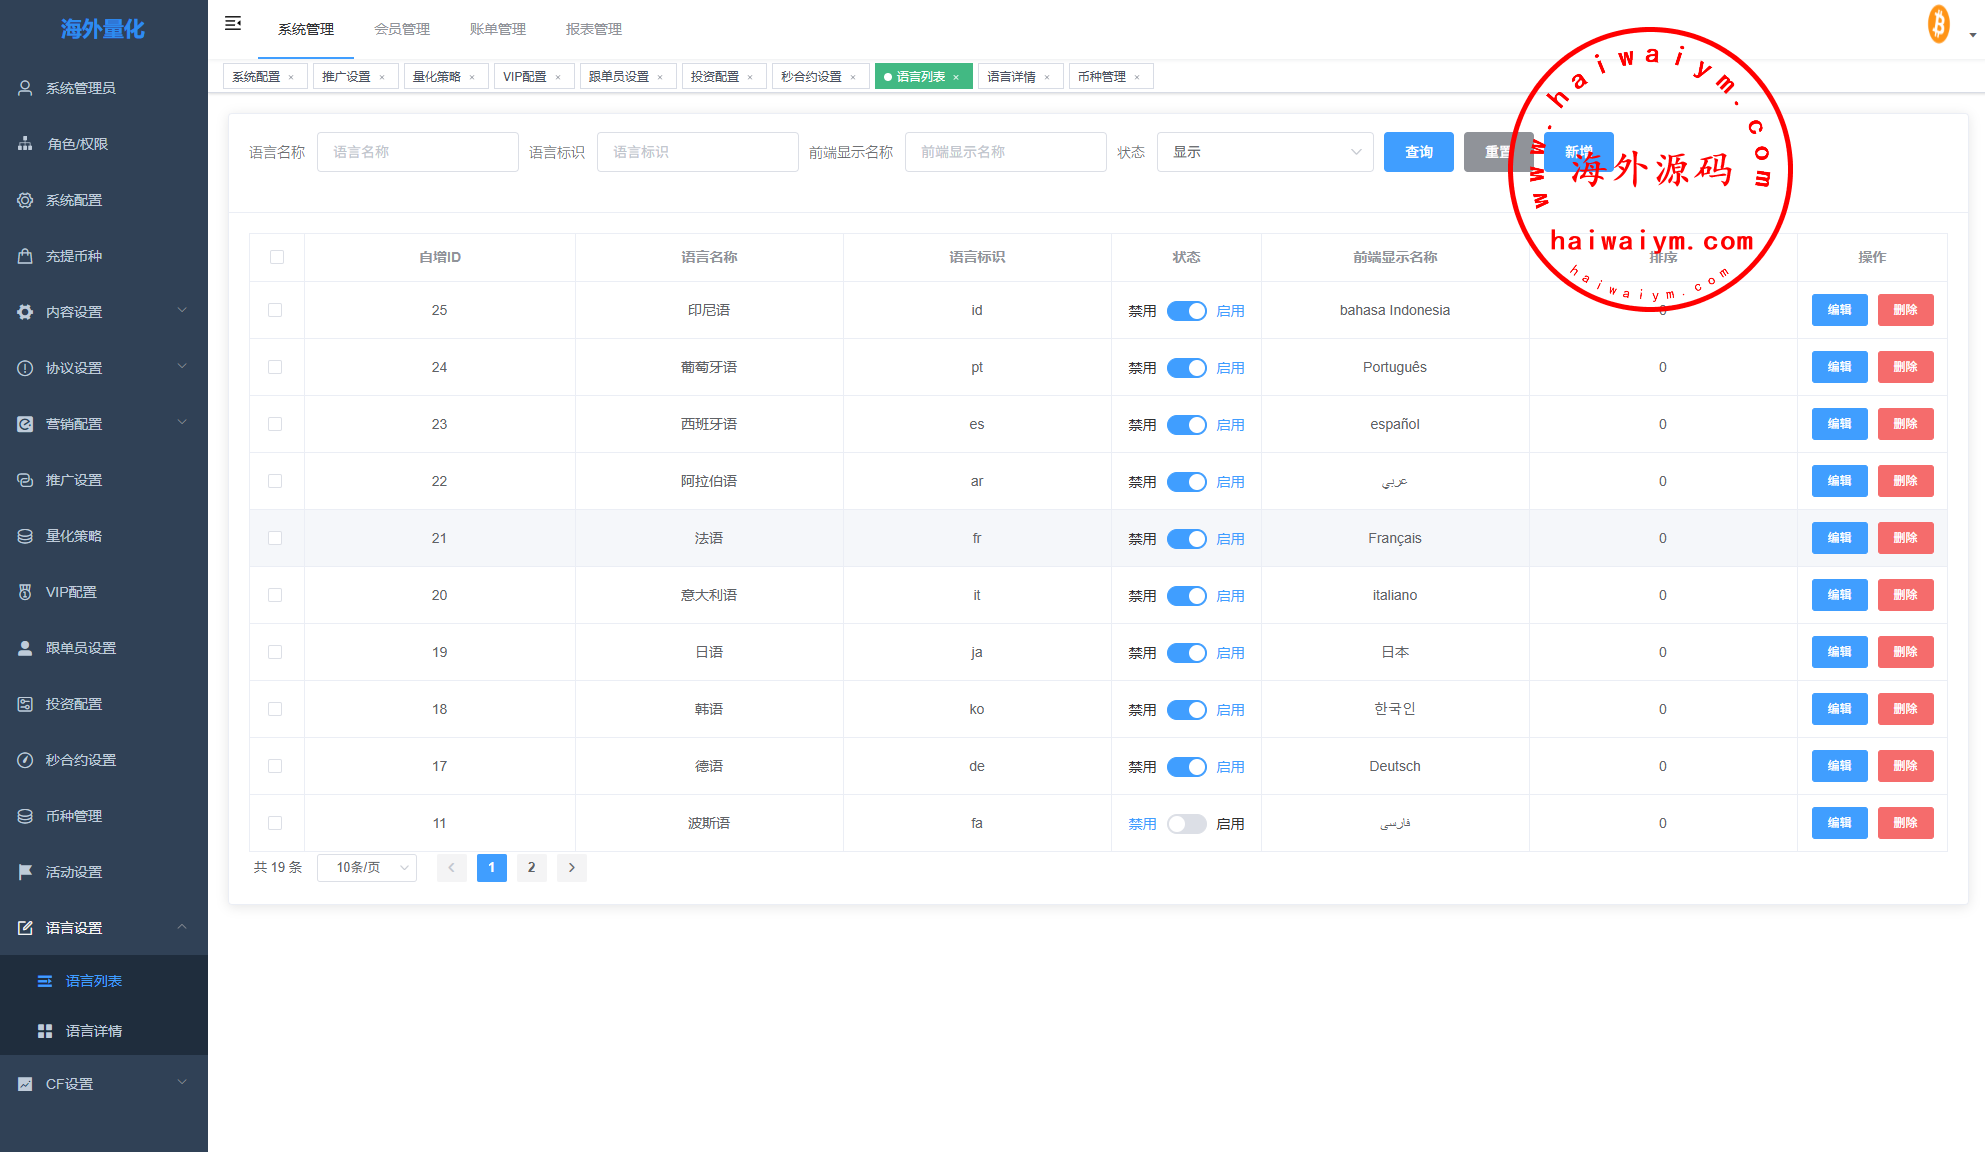Open 角色/权限 sidebar icon item
The width and height of the screenshot is (1985, 1152).
point(25,144)
